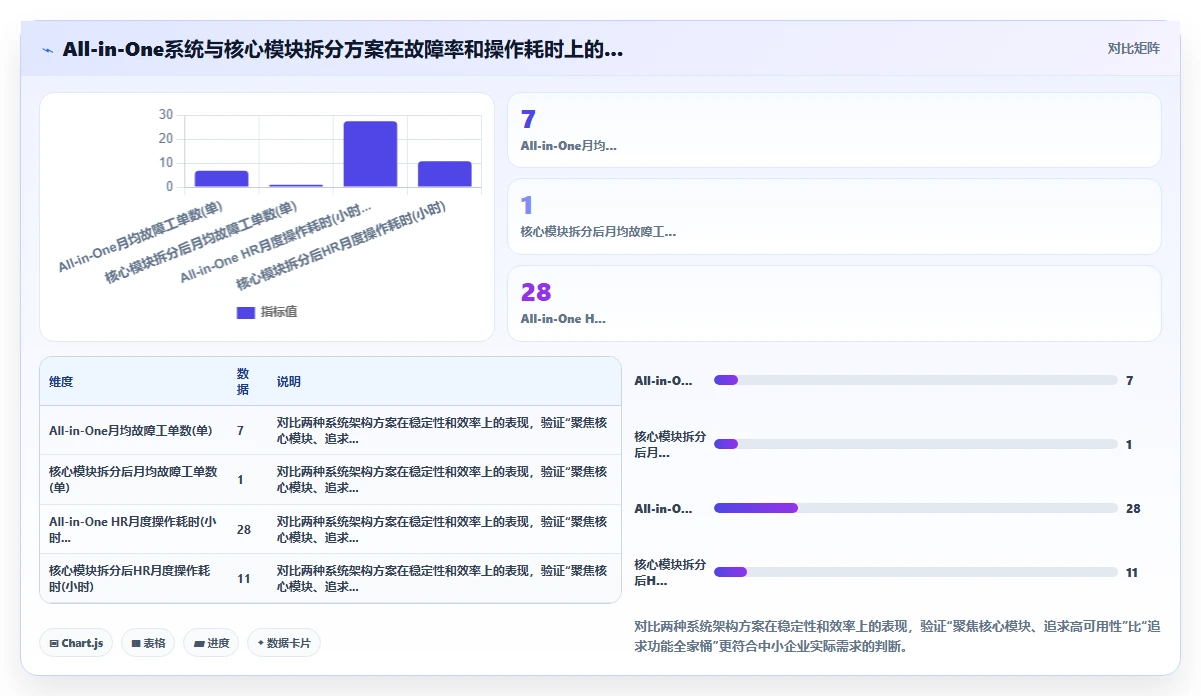Select the data card showing 7
1201x696 pixels.
pos(834,130)
